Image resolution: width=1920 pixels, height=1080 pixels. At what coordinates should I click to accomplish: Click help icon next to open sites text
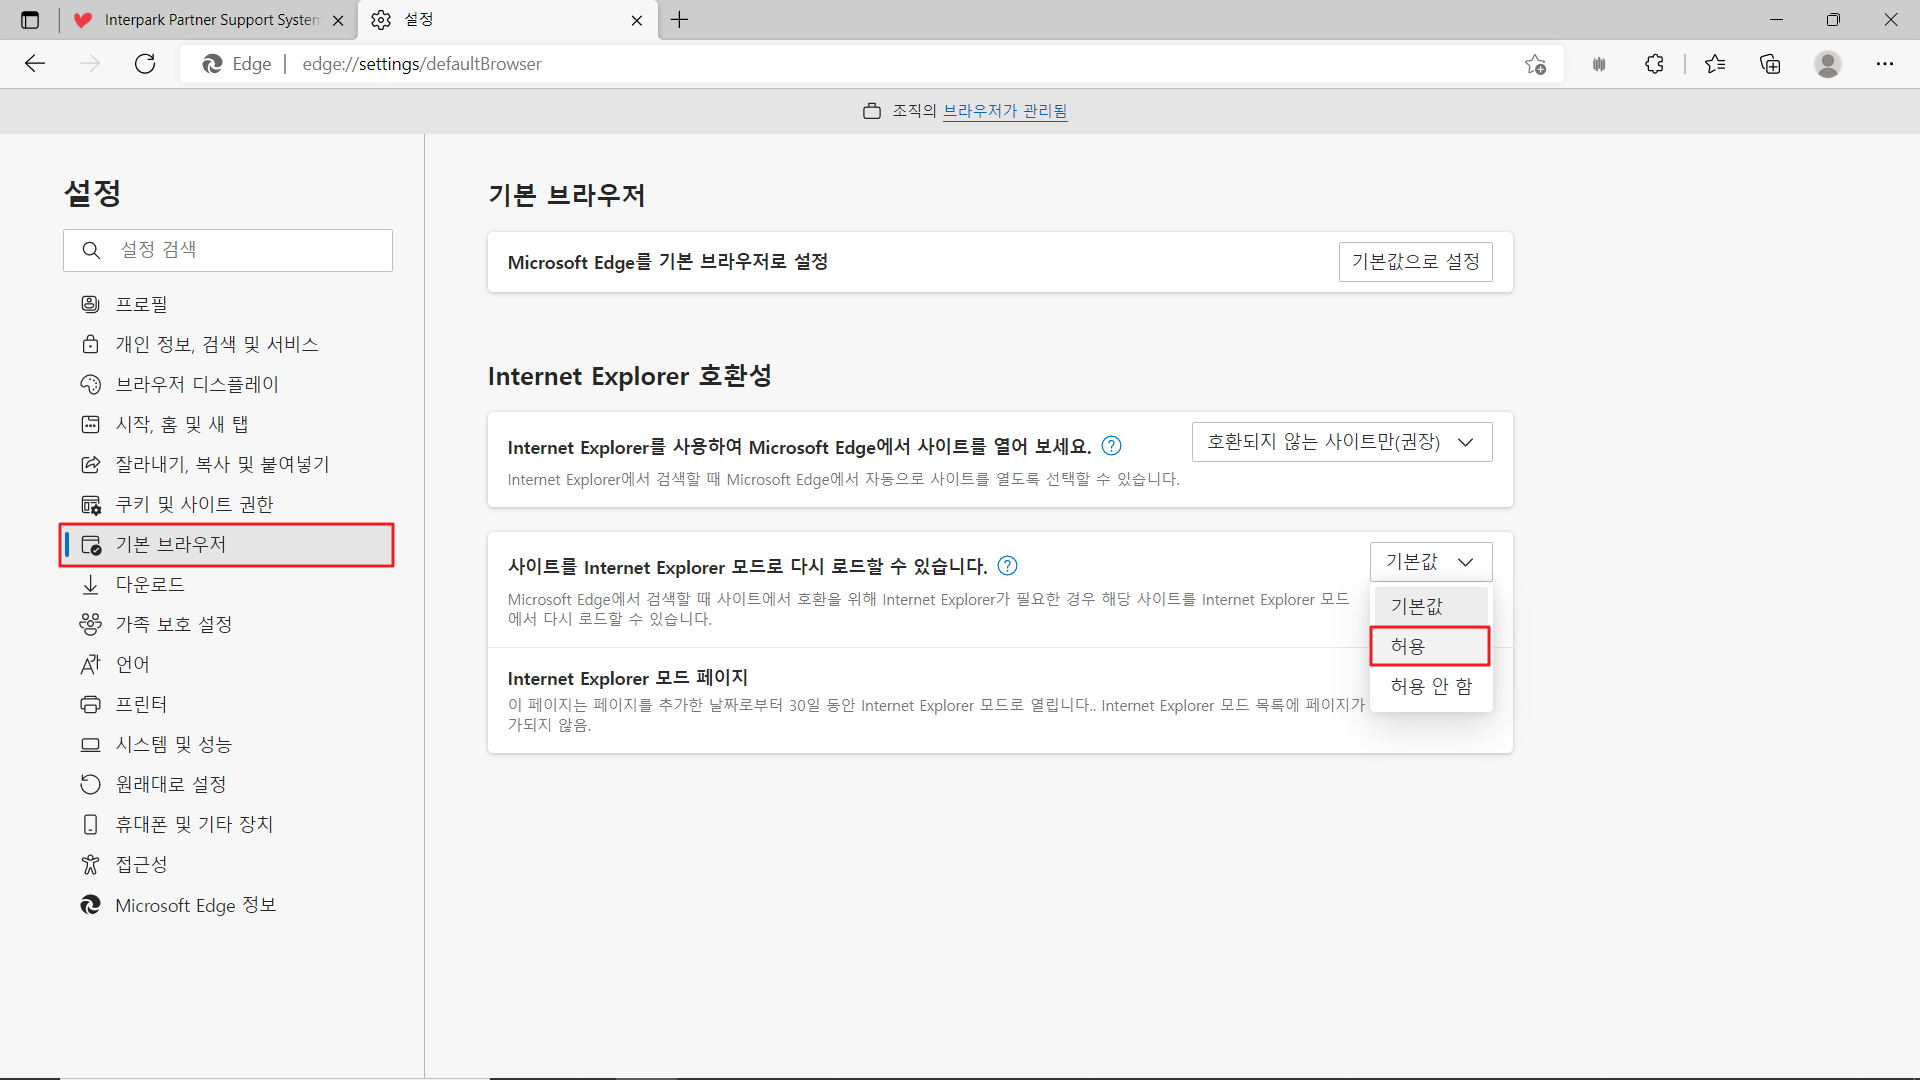point(1111,446)
